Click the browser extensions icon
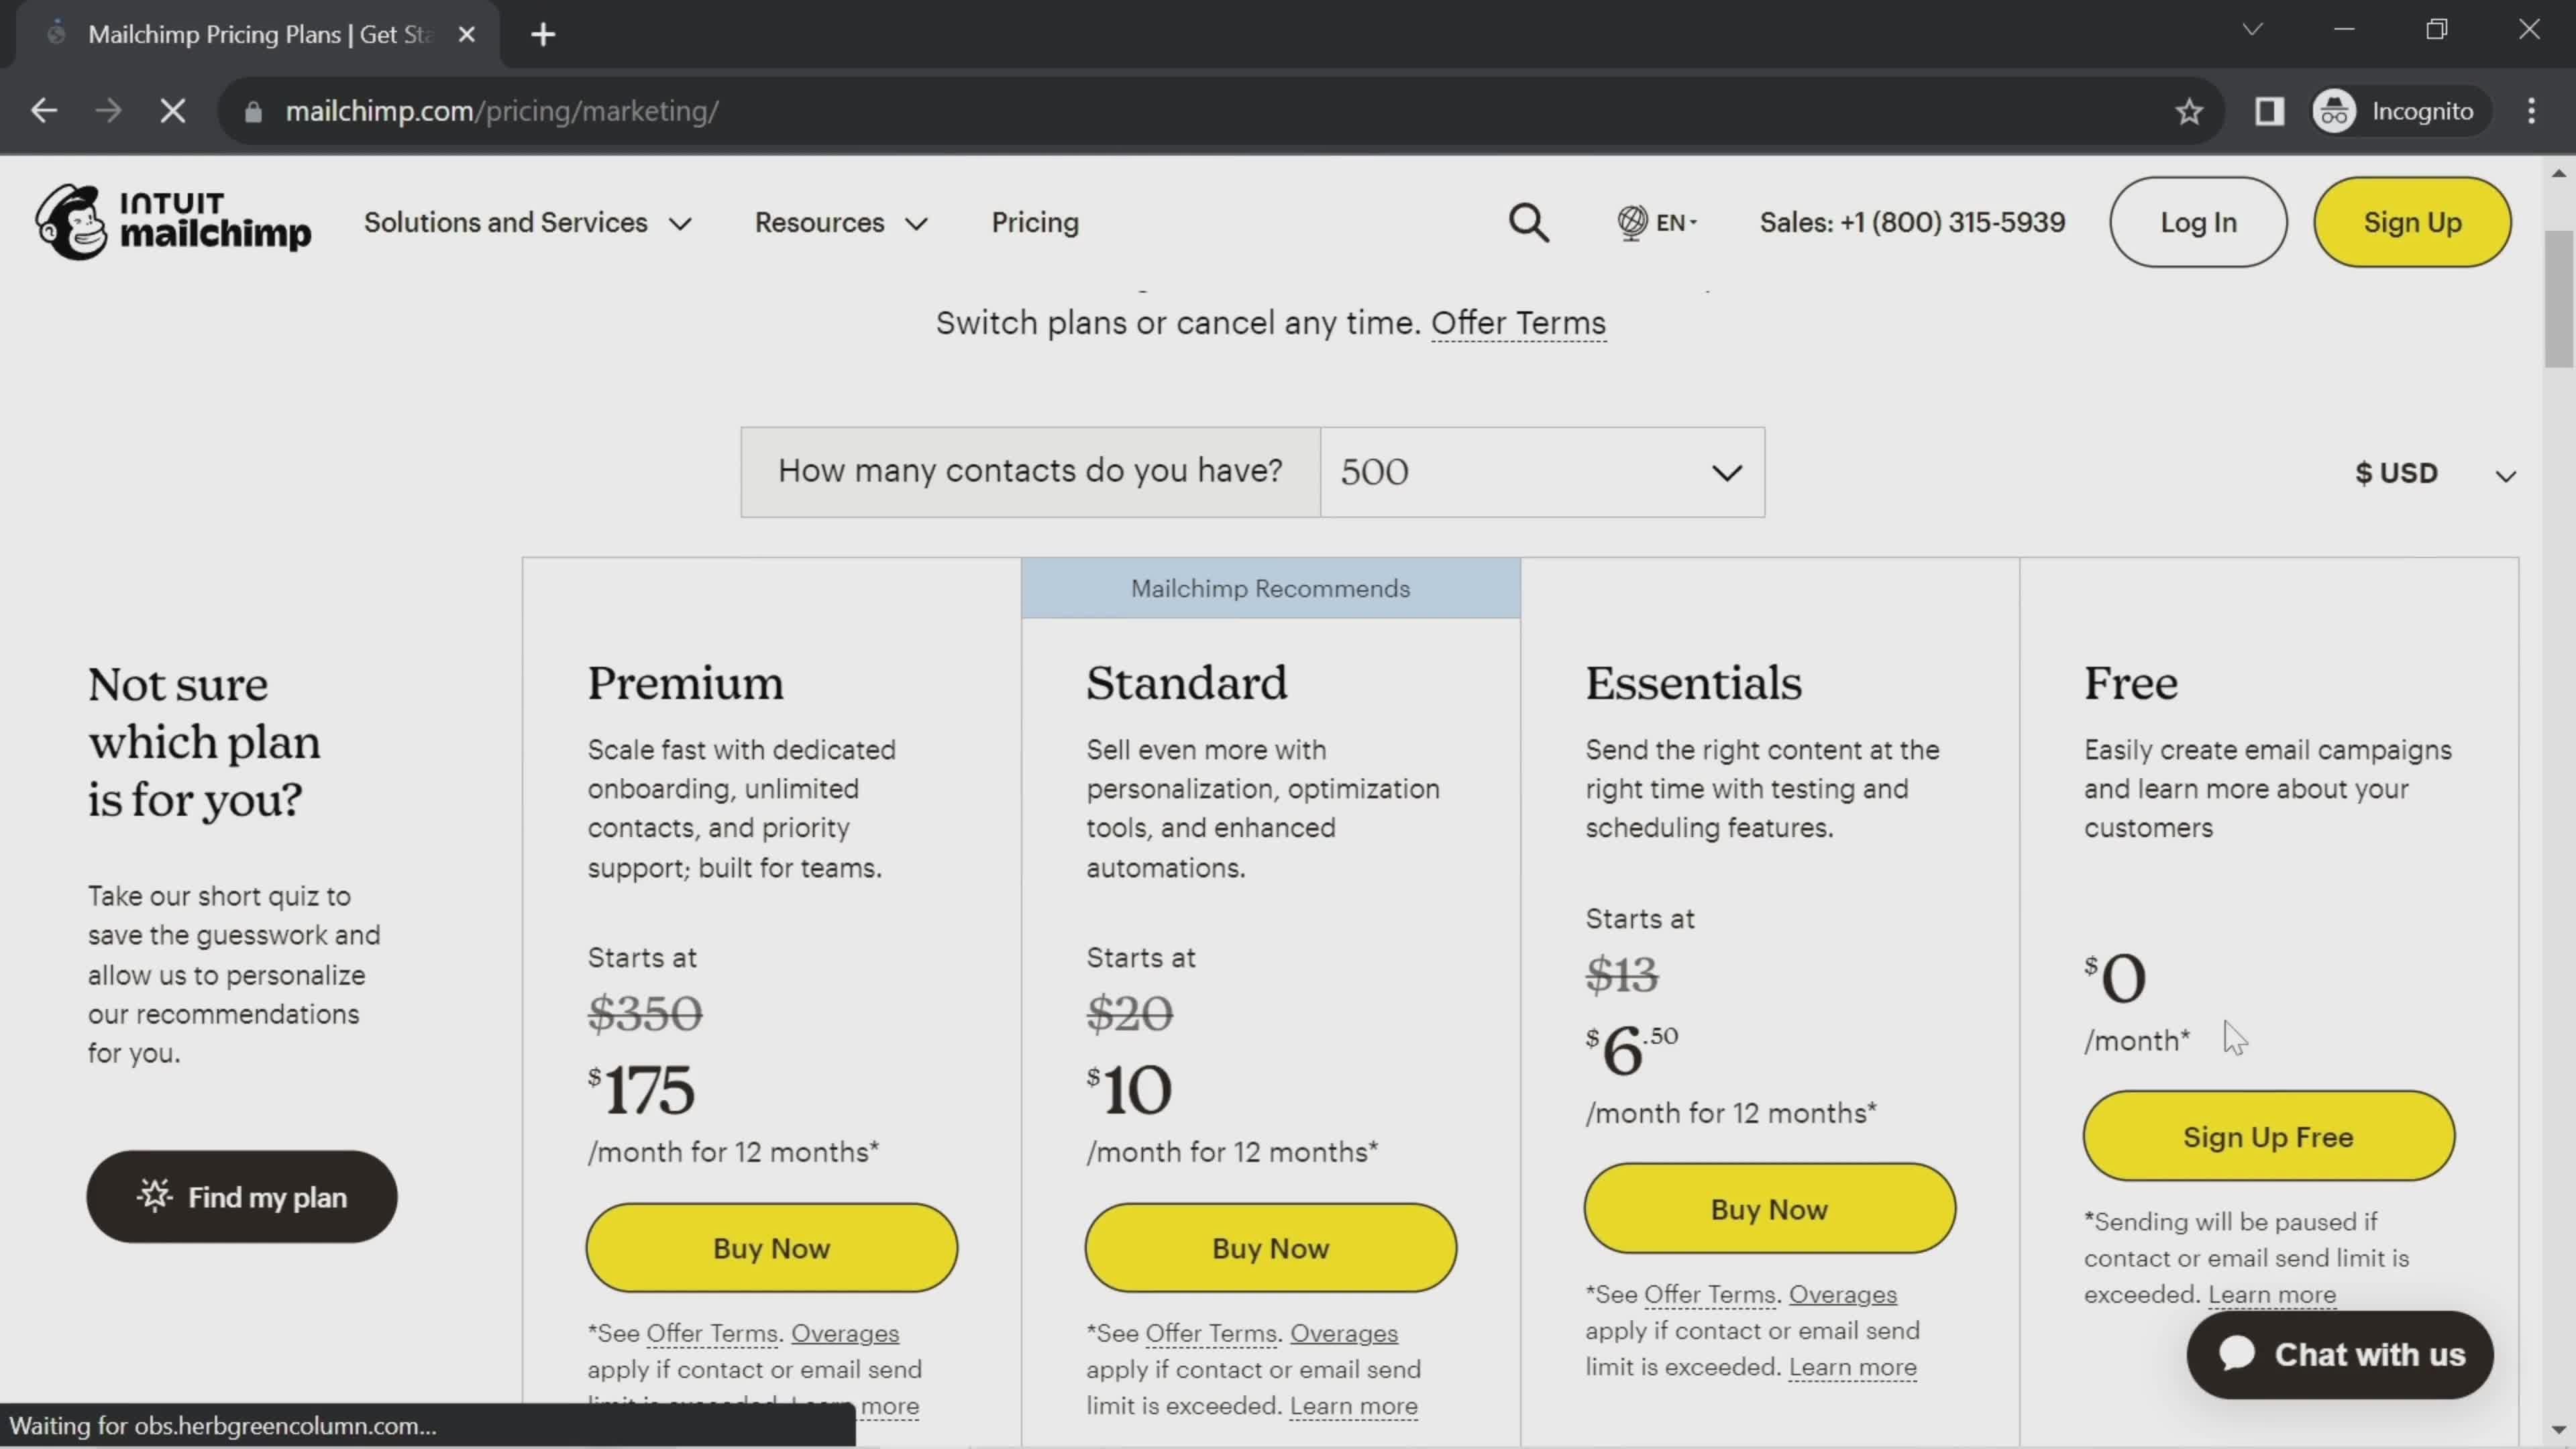Image resolution: width=2576 pixels, height=1449 pixels. pos(2270,110)
